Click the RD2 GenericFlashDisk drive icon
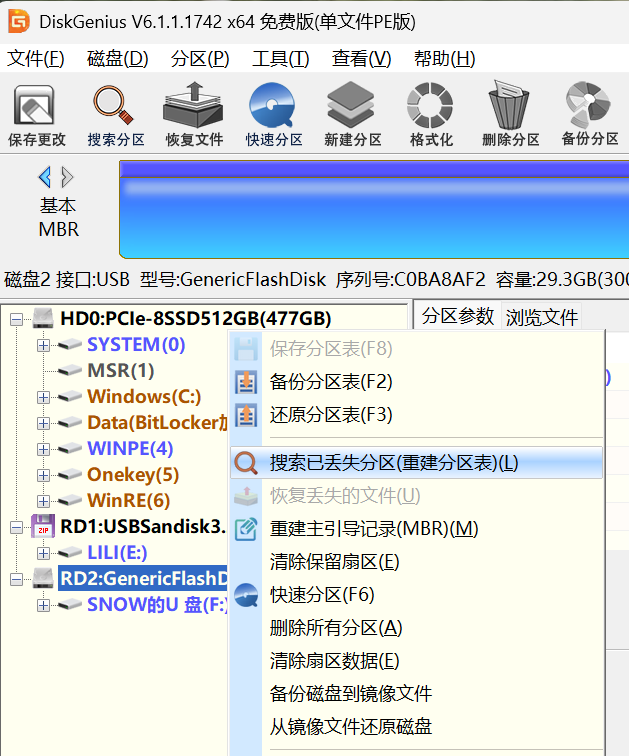This screenshot has height=756, width=629. point(43,578)
